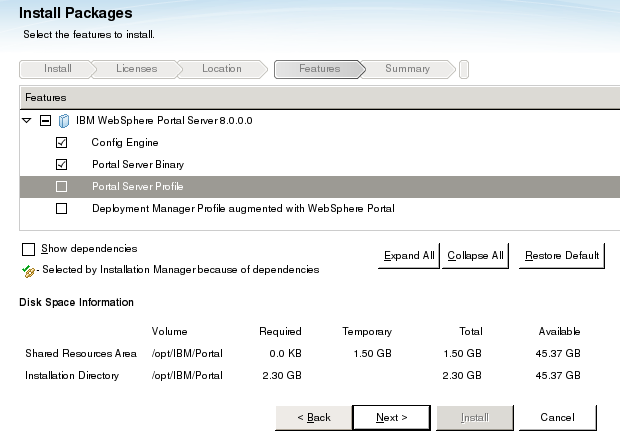Click the Expand All button

click(409, 256)
